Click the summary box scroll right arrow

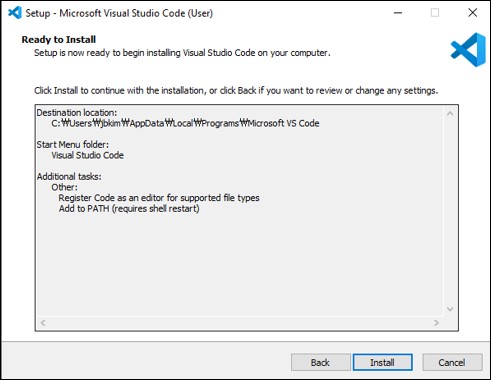coord(436,323)
